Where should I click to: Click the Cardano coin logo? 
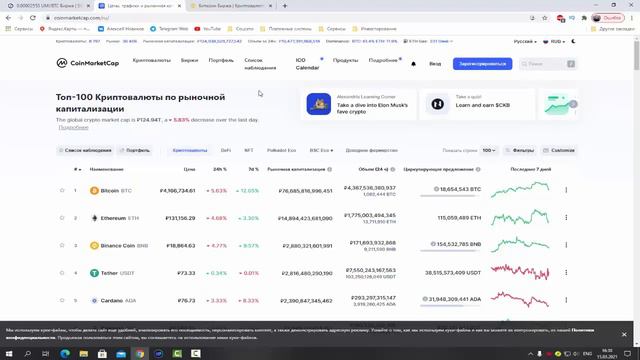click(94, 300)
